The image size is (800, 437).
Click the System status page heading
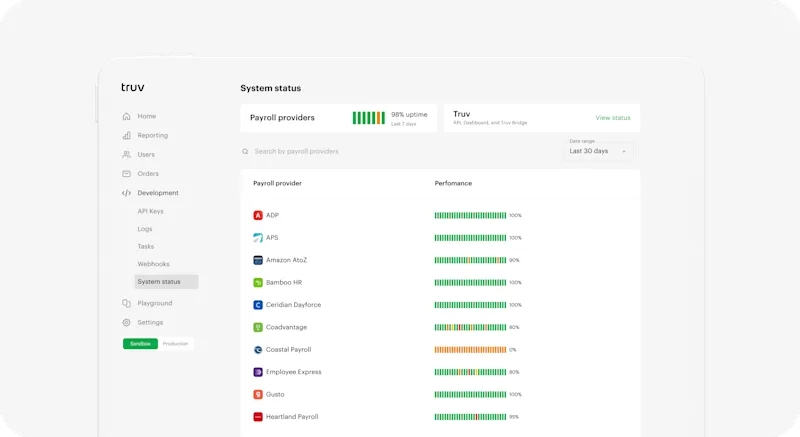[x=270, y=88]
